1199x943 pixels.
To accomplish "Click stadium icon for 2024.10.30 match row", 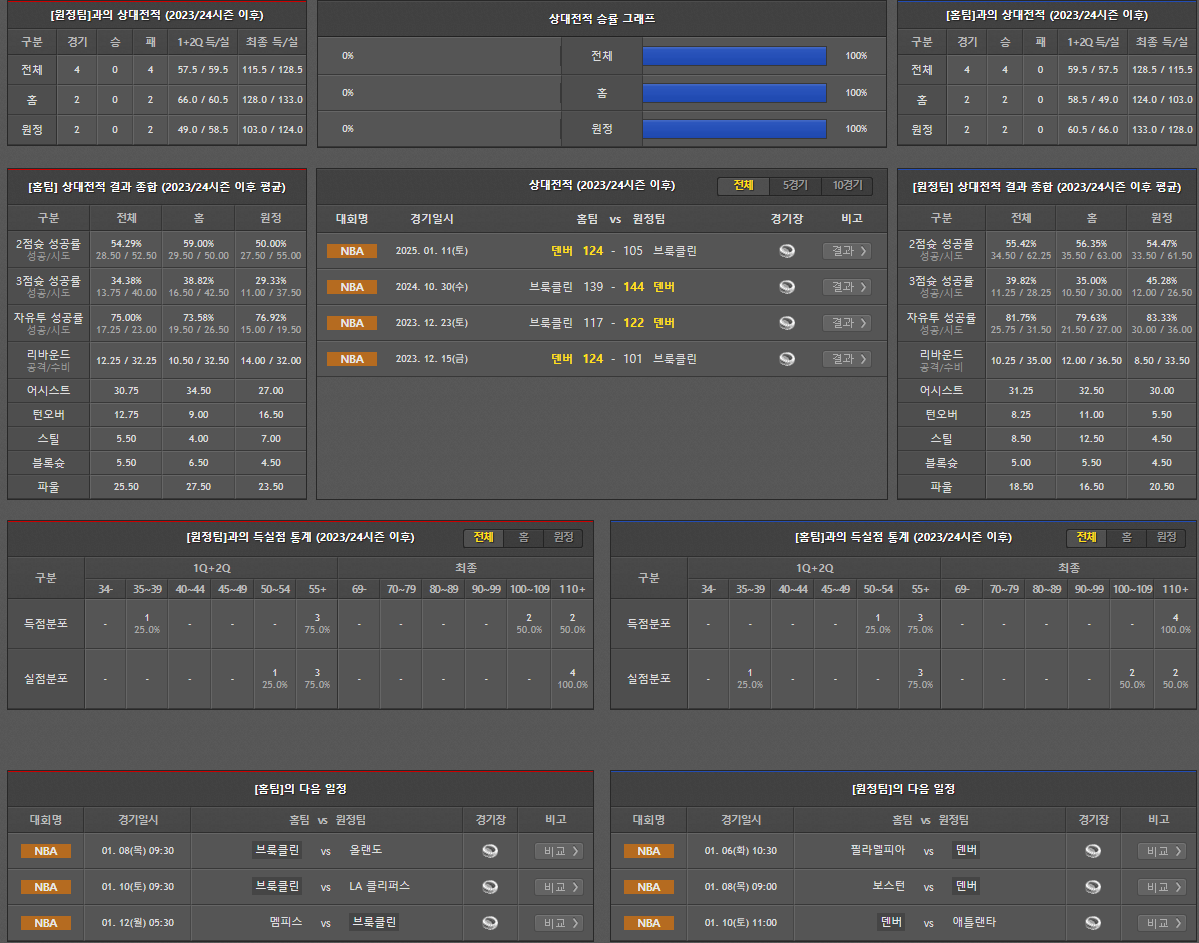I will [787, 287].
